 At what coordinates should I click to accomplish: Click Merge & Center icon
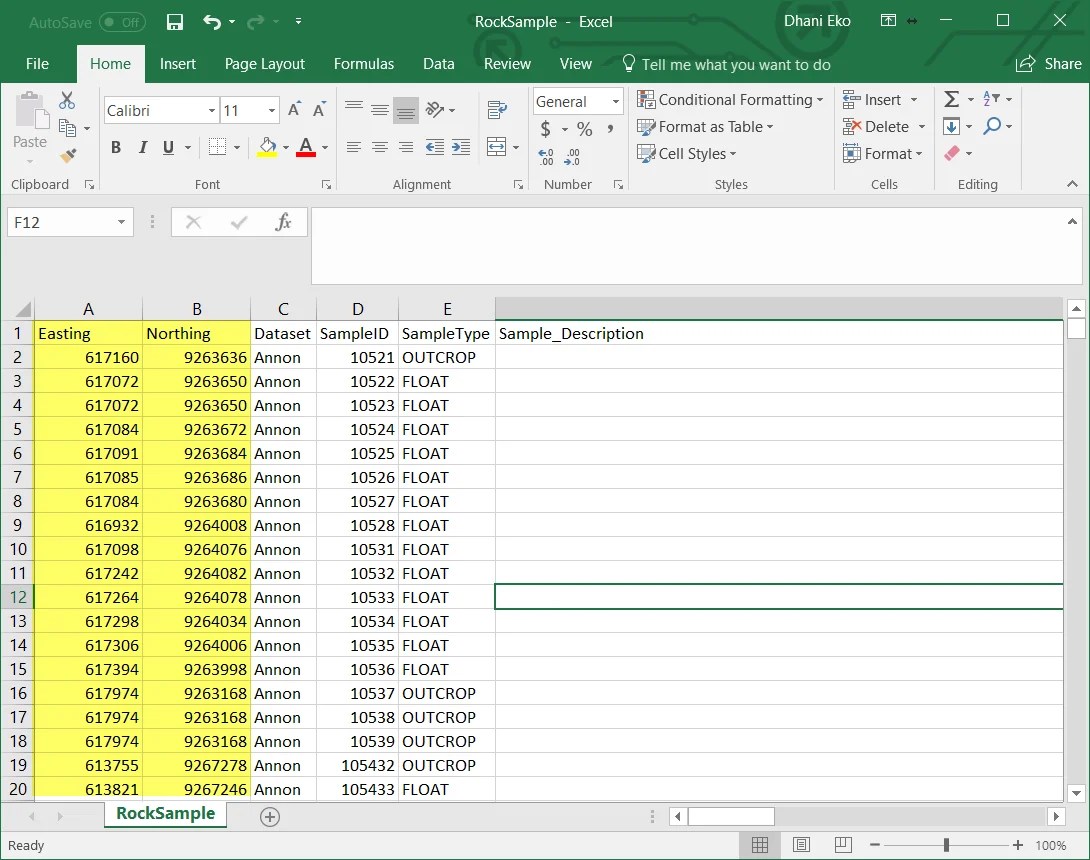496,147
